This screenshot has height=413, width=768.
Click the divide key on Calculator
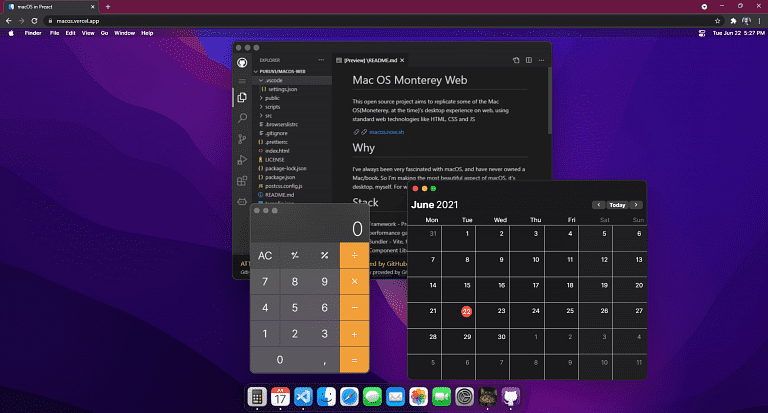(x=354, y=255)
